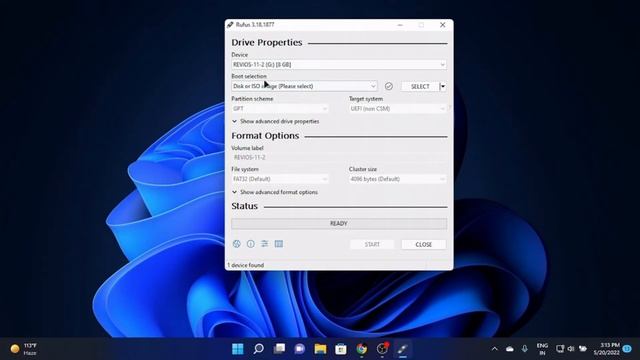The image size is (640, 360).
Task: Click the CLOSE button
Action: [x=424, y=244]
